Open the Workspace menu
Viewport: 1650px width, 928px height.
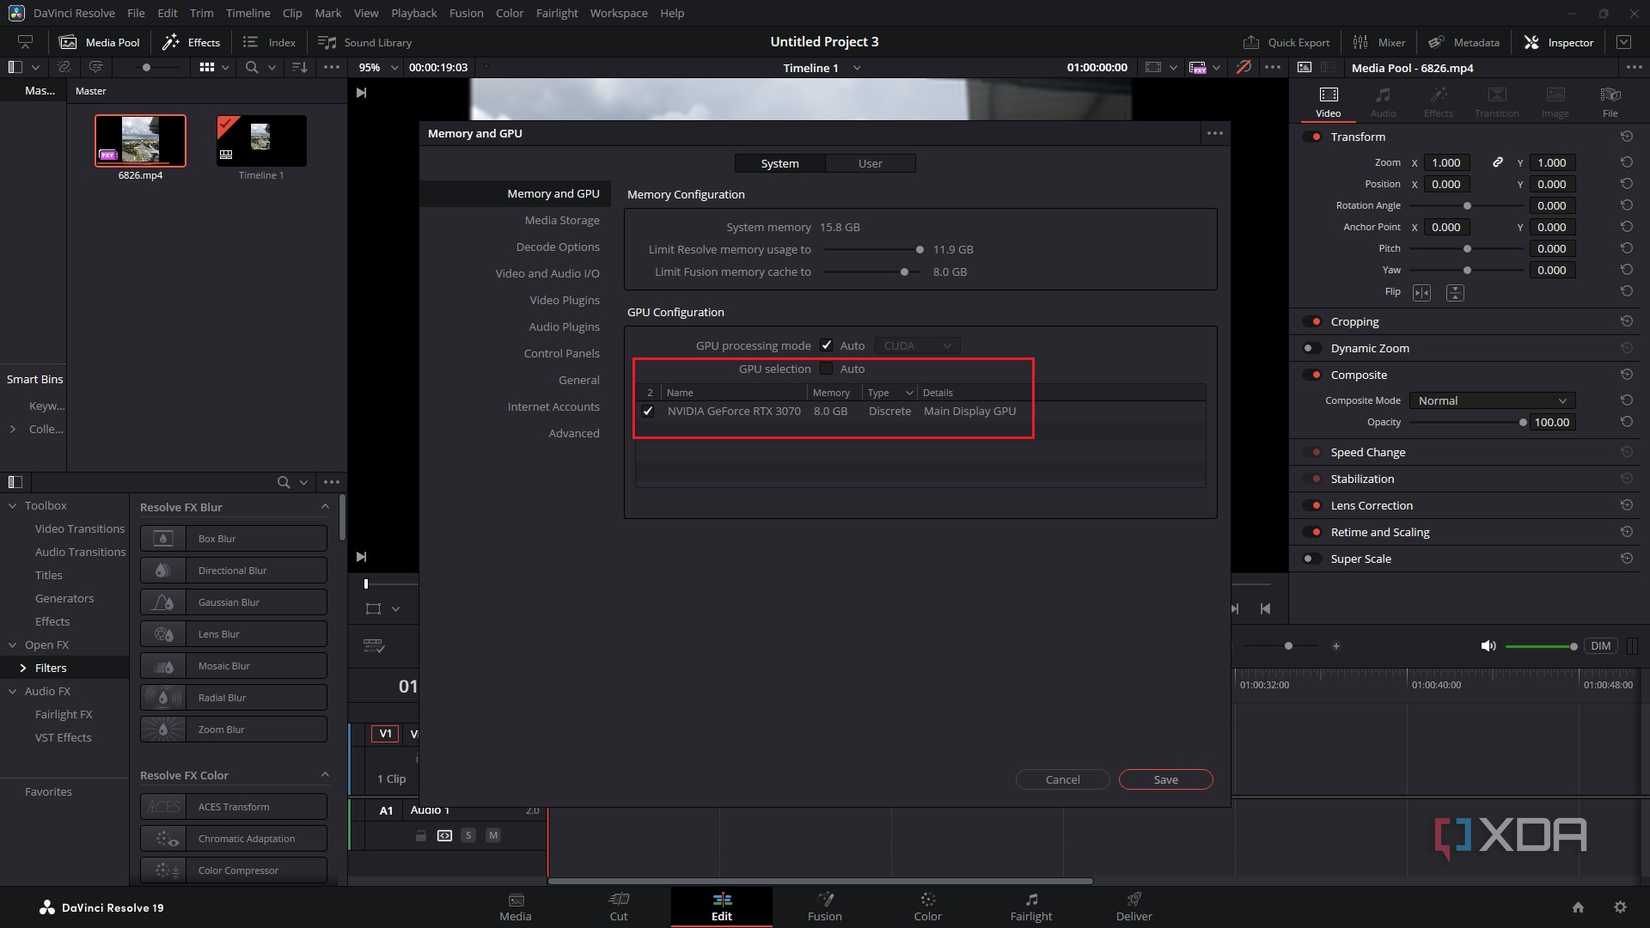point(618,13)
